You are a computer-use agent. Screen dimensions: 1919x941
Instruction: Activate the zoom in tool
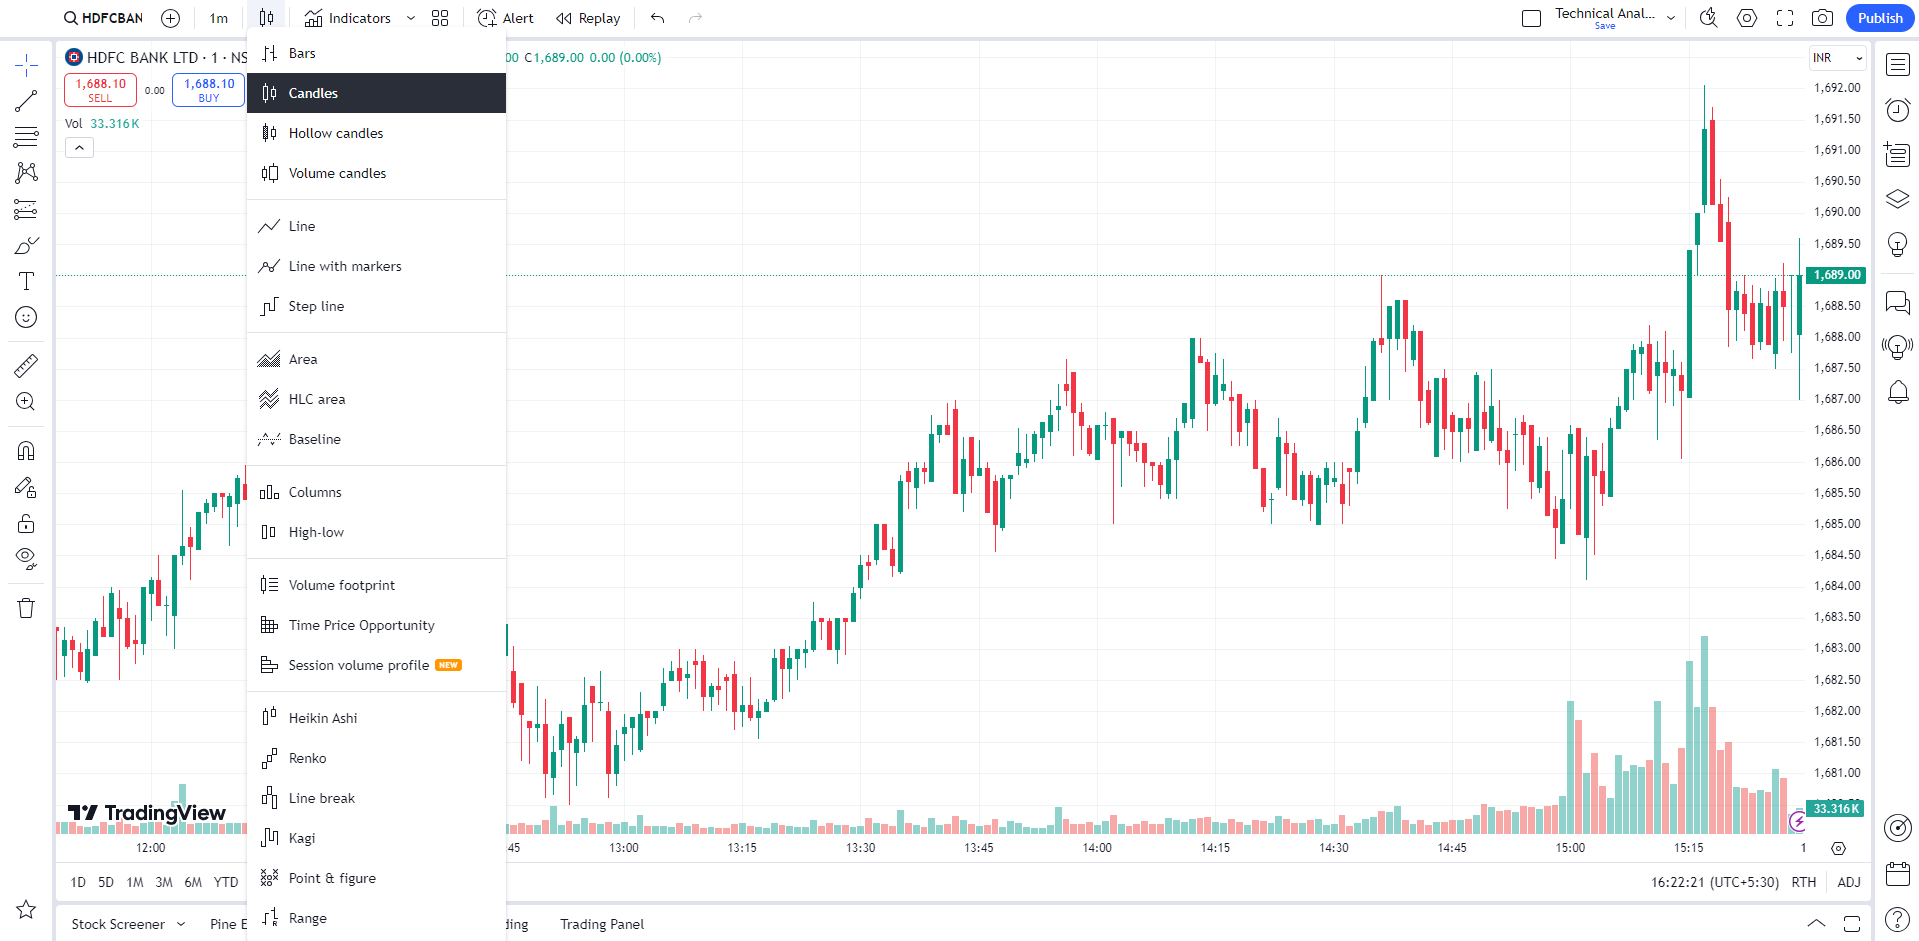click(x=26, y=402)
